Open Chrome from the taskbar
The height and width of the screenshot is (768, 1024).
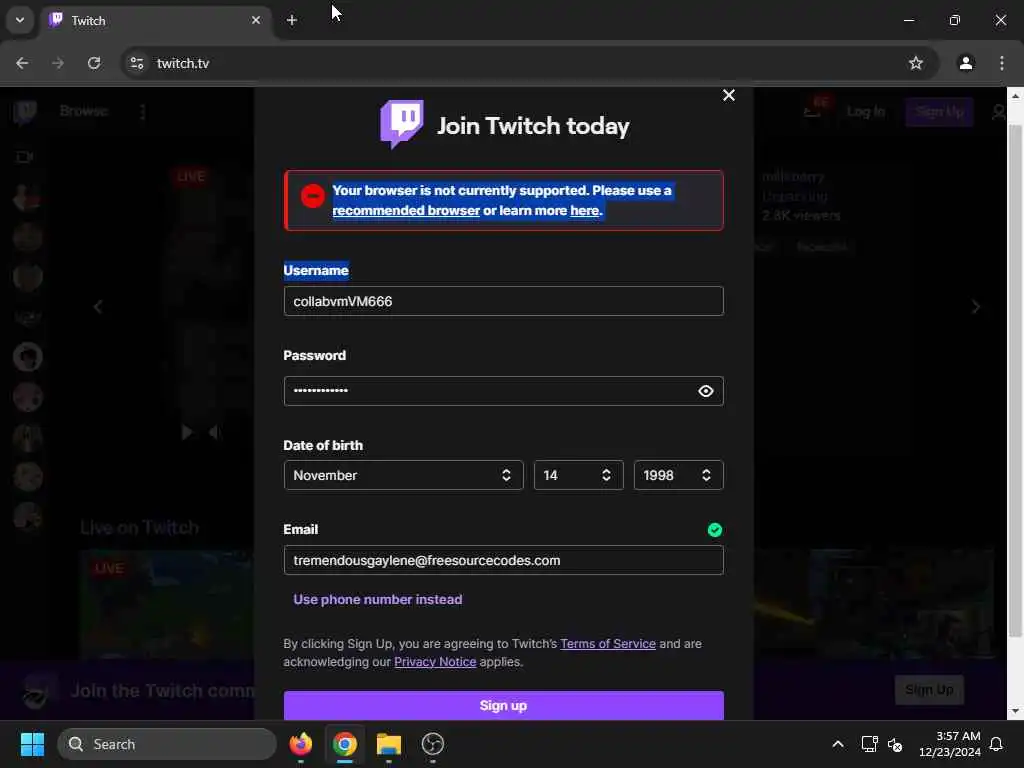345,744
